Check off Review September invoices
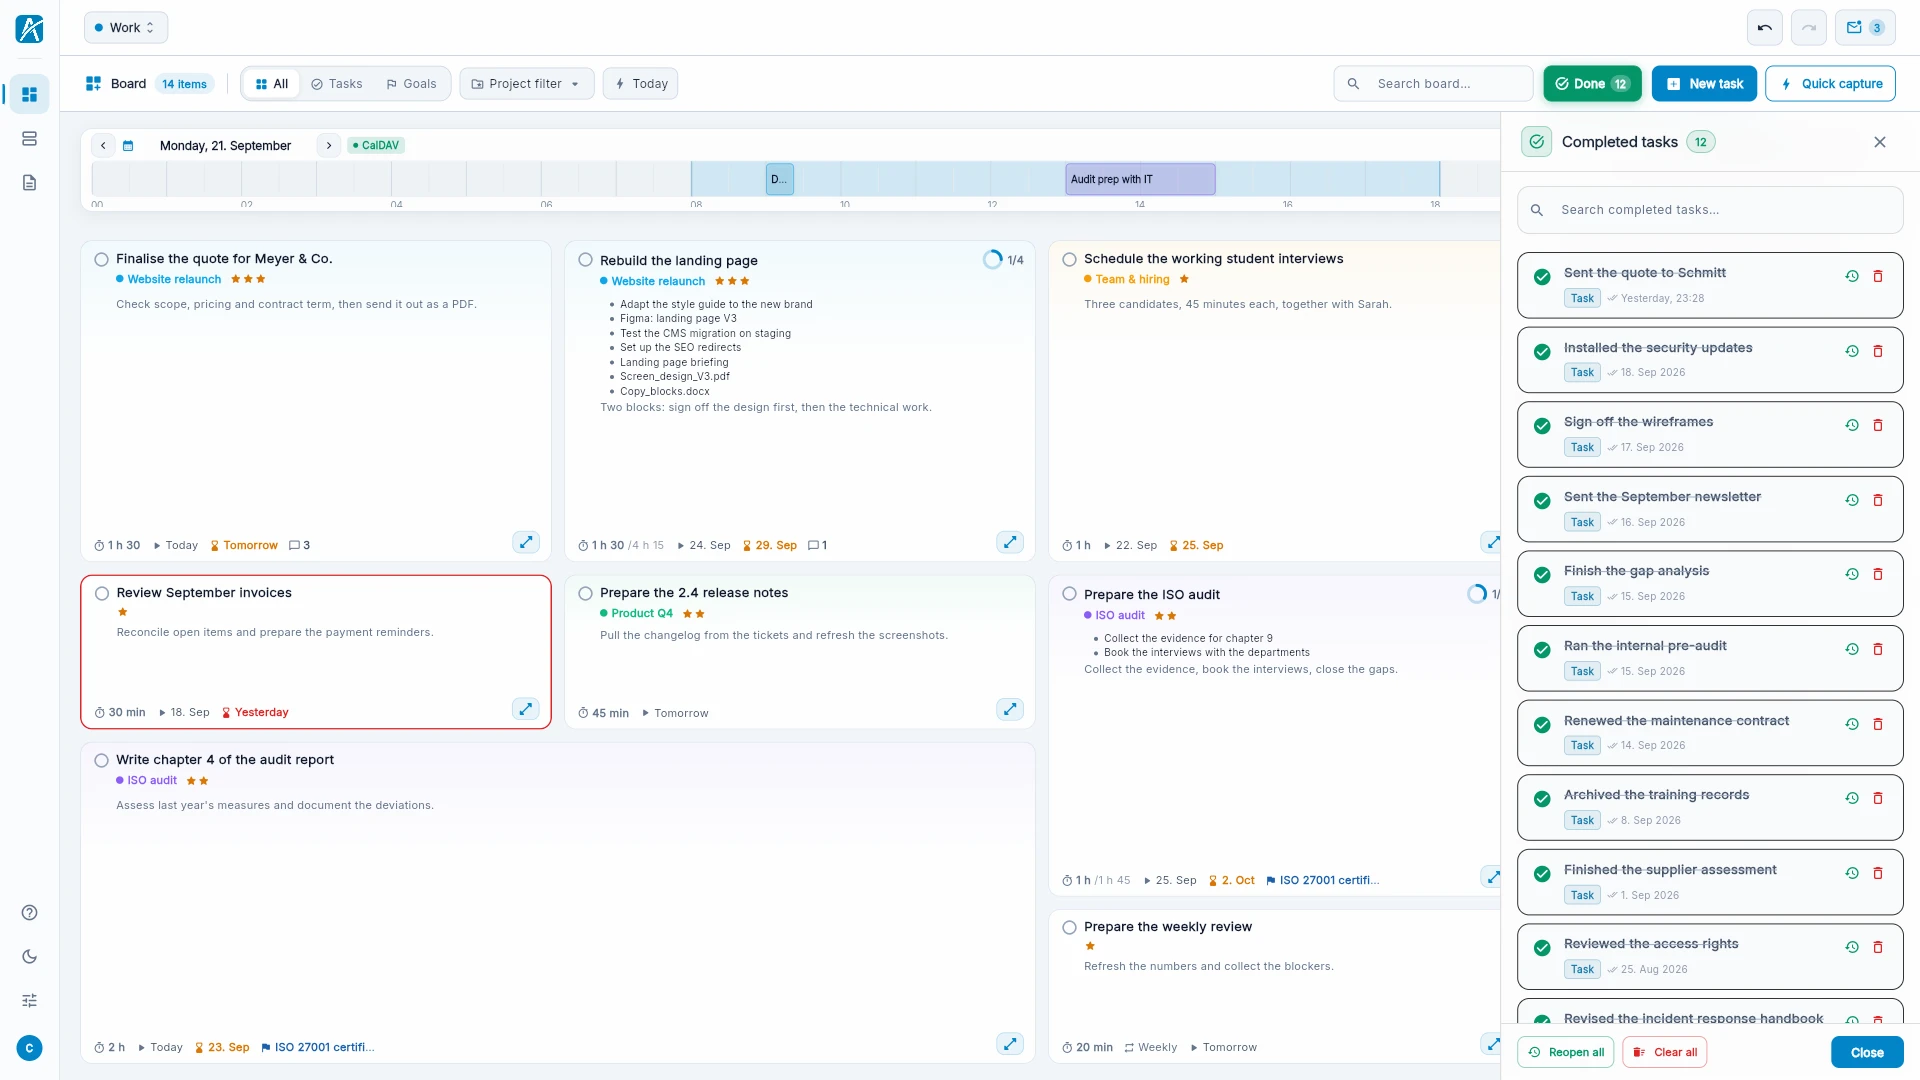Viewport: 1920px width, 1080px height. 102,593
